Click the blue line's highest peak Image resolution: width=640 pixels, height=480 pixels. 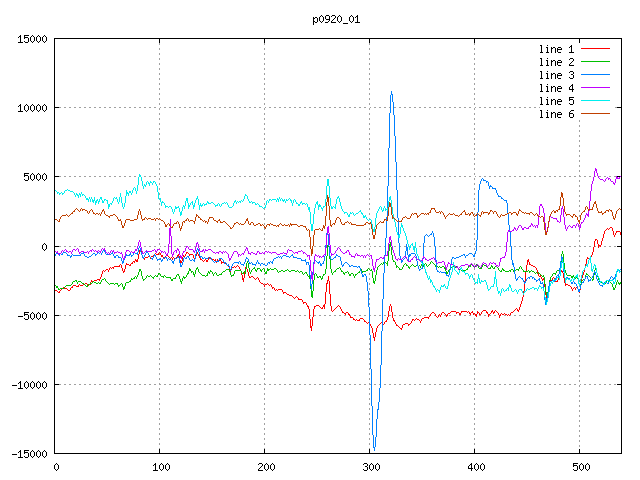pos(391,93)
